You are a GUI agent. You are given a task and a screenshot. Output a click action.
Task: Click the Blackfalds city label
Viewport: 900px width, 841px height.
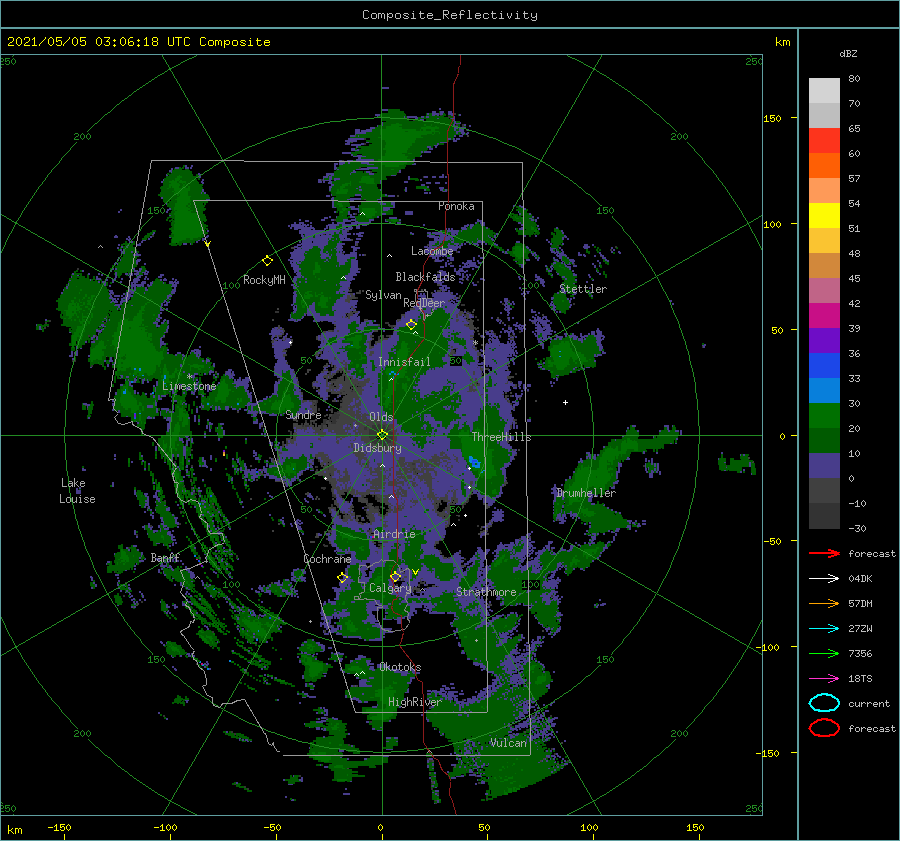pyautogui.click(x=425, y=277)
